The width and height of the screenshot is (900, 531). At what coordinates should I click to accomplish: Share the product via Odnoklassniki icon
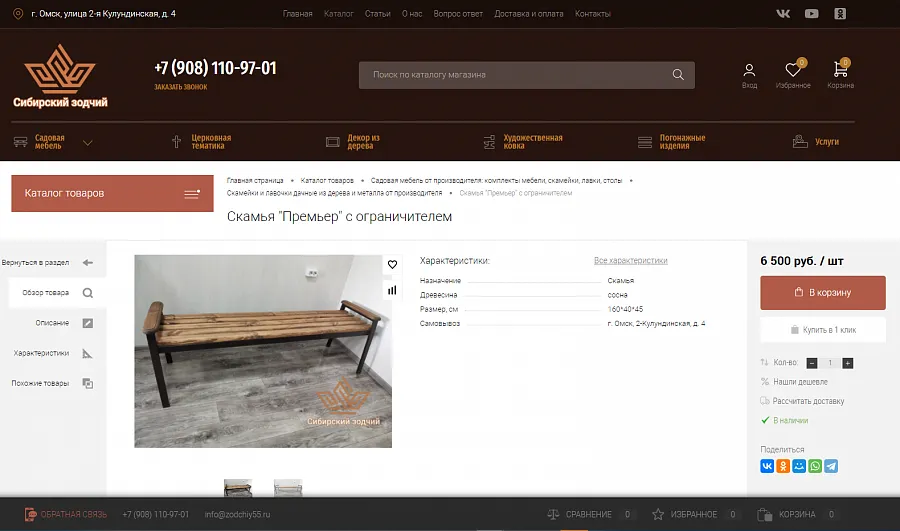[x=783, y=466]
